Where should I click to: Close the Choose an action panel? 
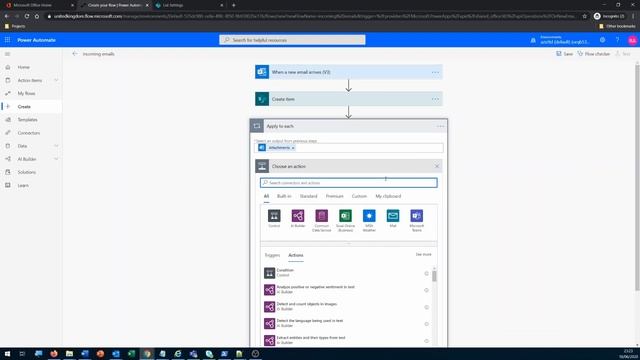point(437,166)
